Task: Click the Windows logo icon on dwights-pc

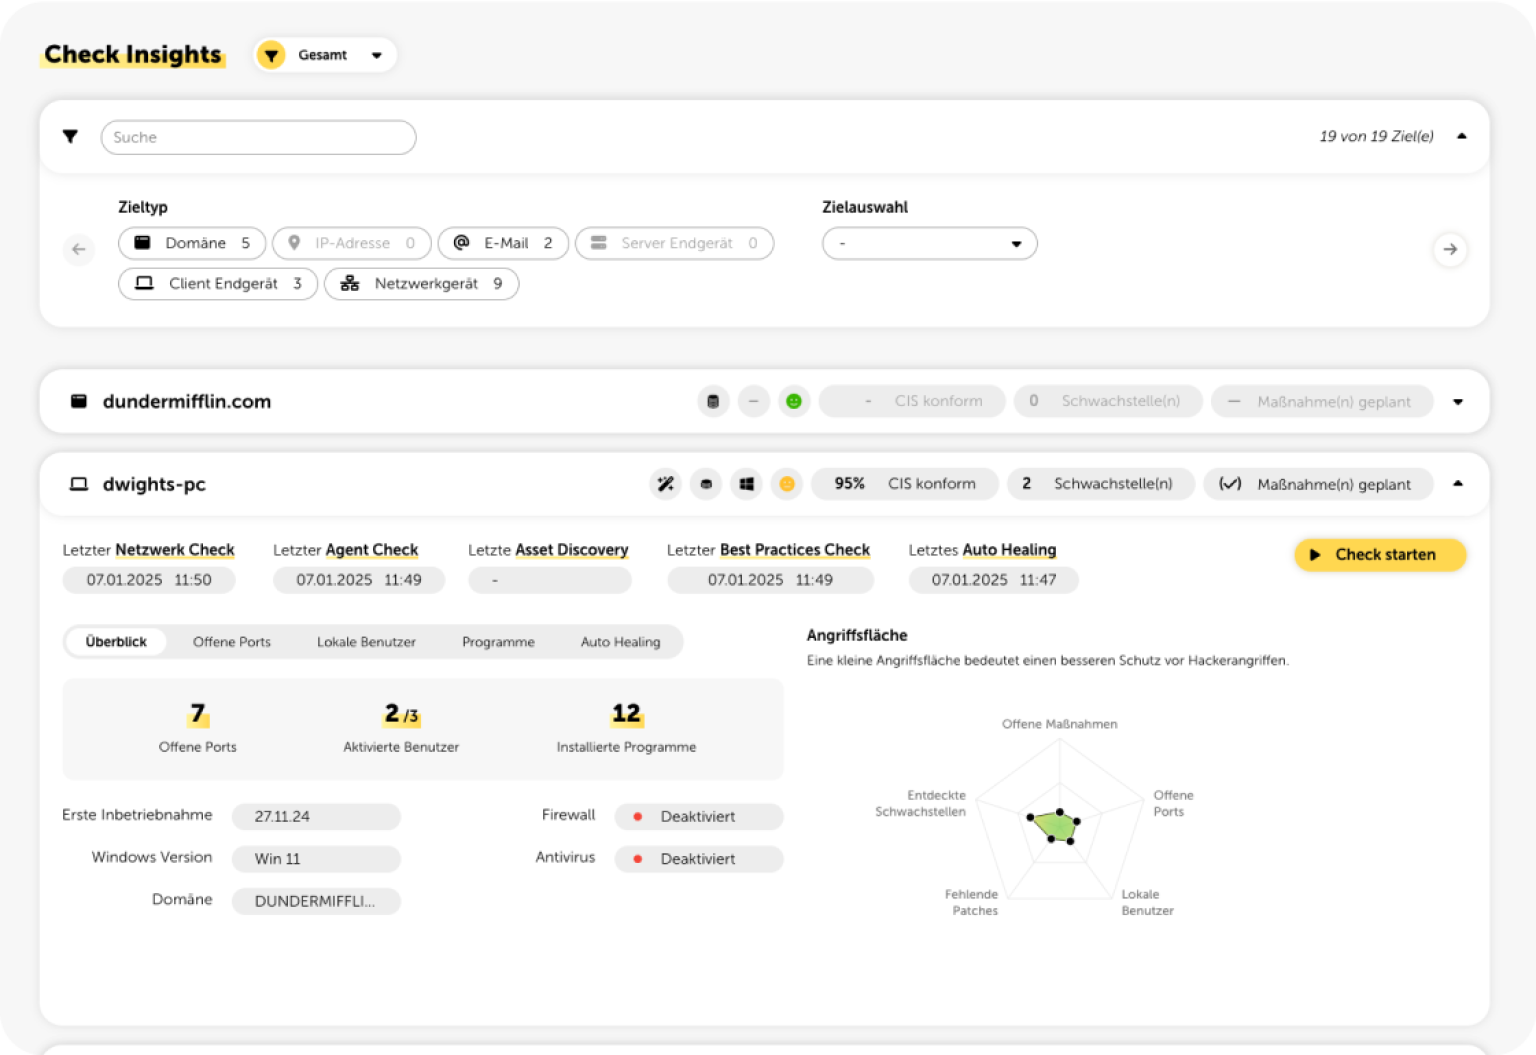Action: 746,484
